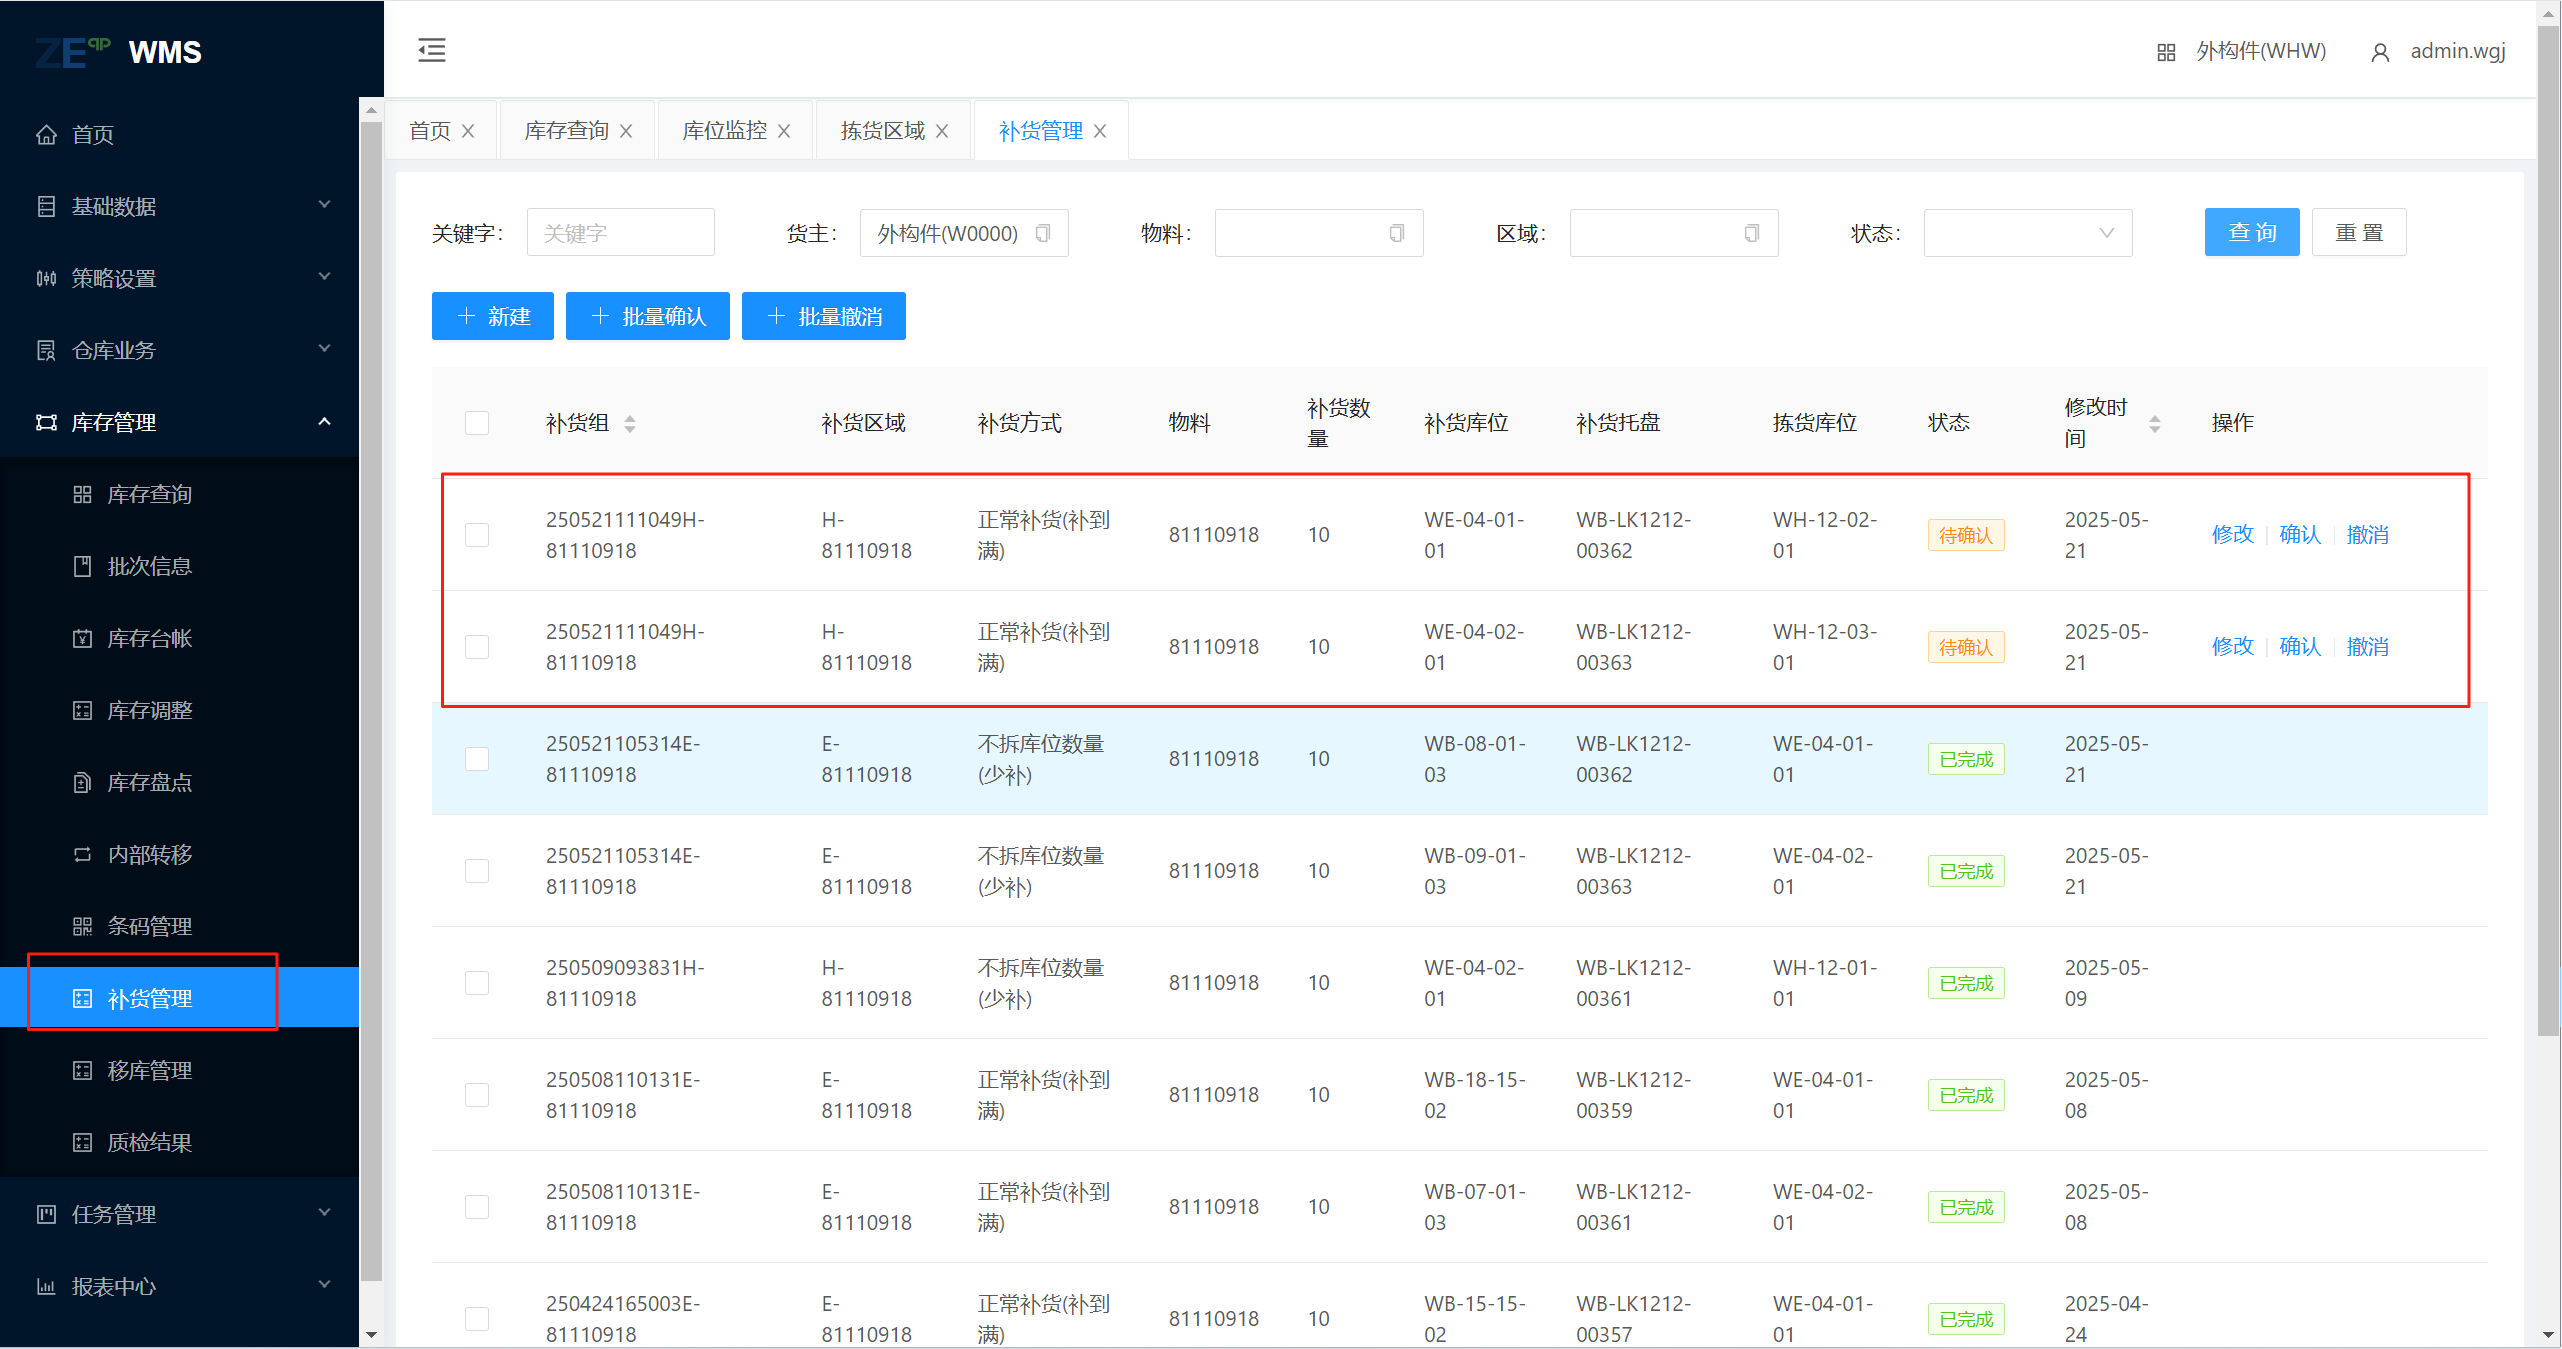Open 库存盘点 in the sidebar
The height and width of the screenshot is (1349, 2562).
pyautogui.click(x=150, y=782)
